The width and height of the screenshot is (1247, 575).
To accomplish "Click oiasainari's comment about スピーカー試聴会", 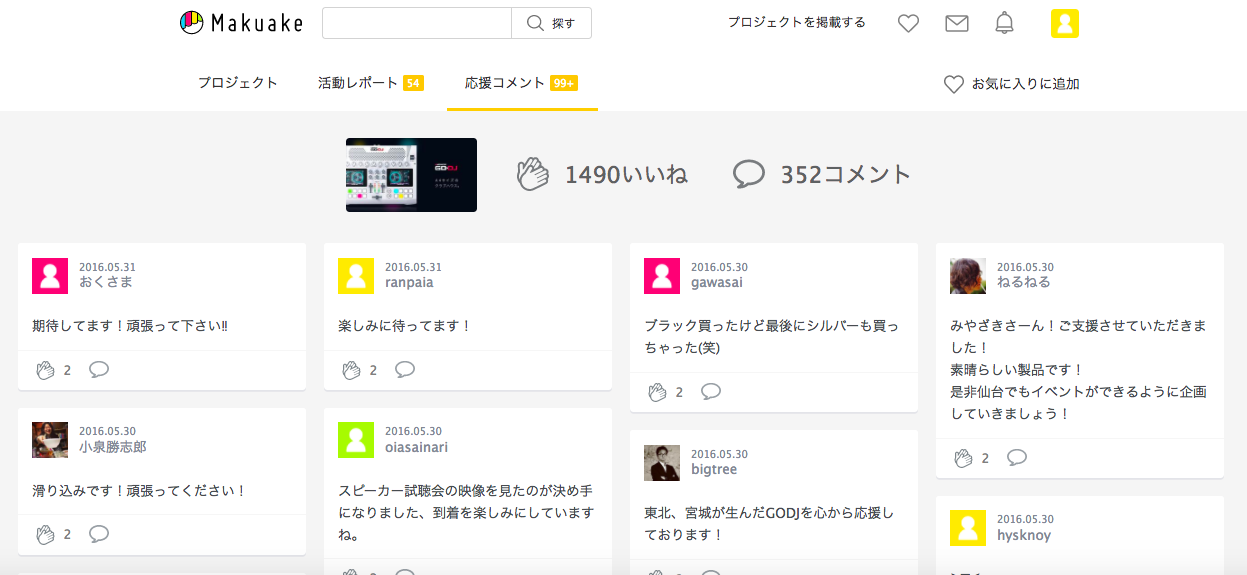I will [x=465, y=513].
